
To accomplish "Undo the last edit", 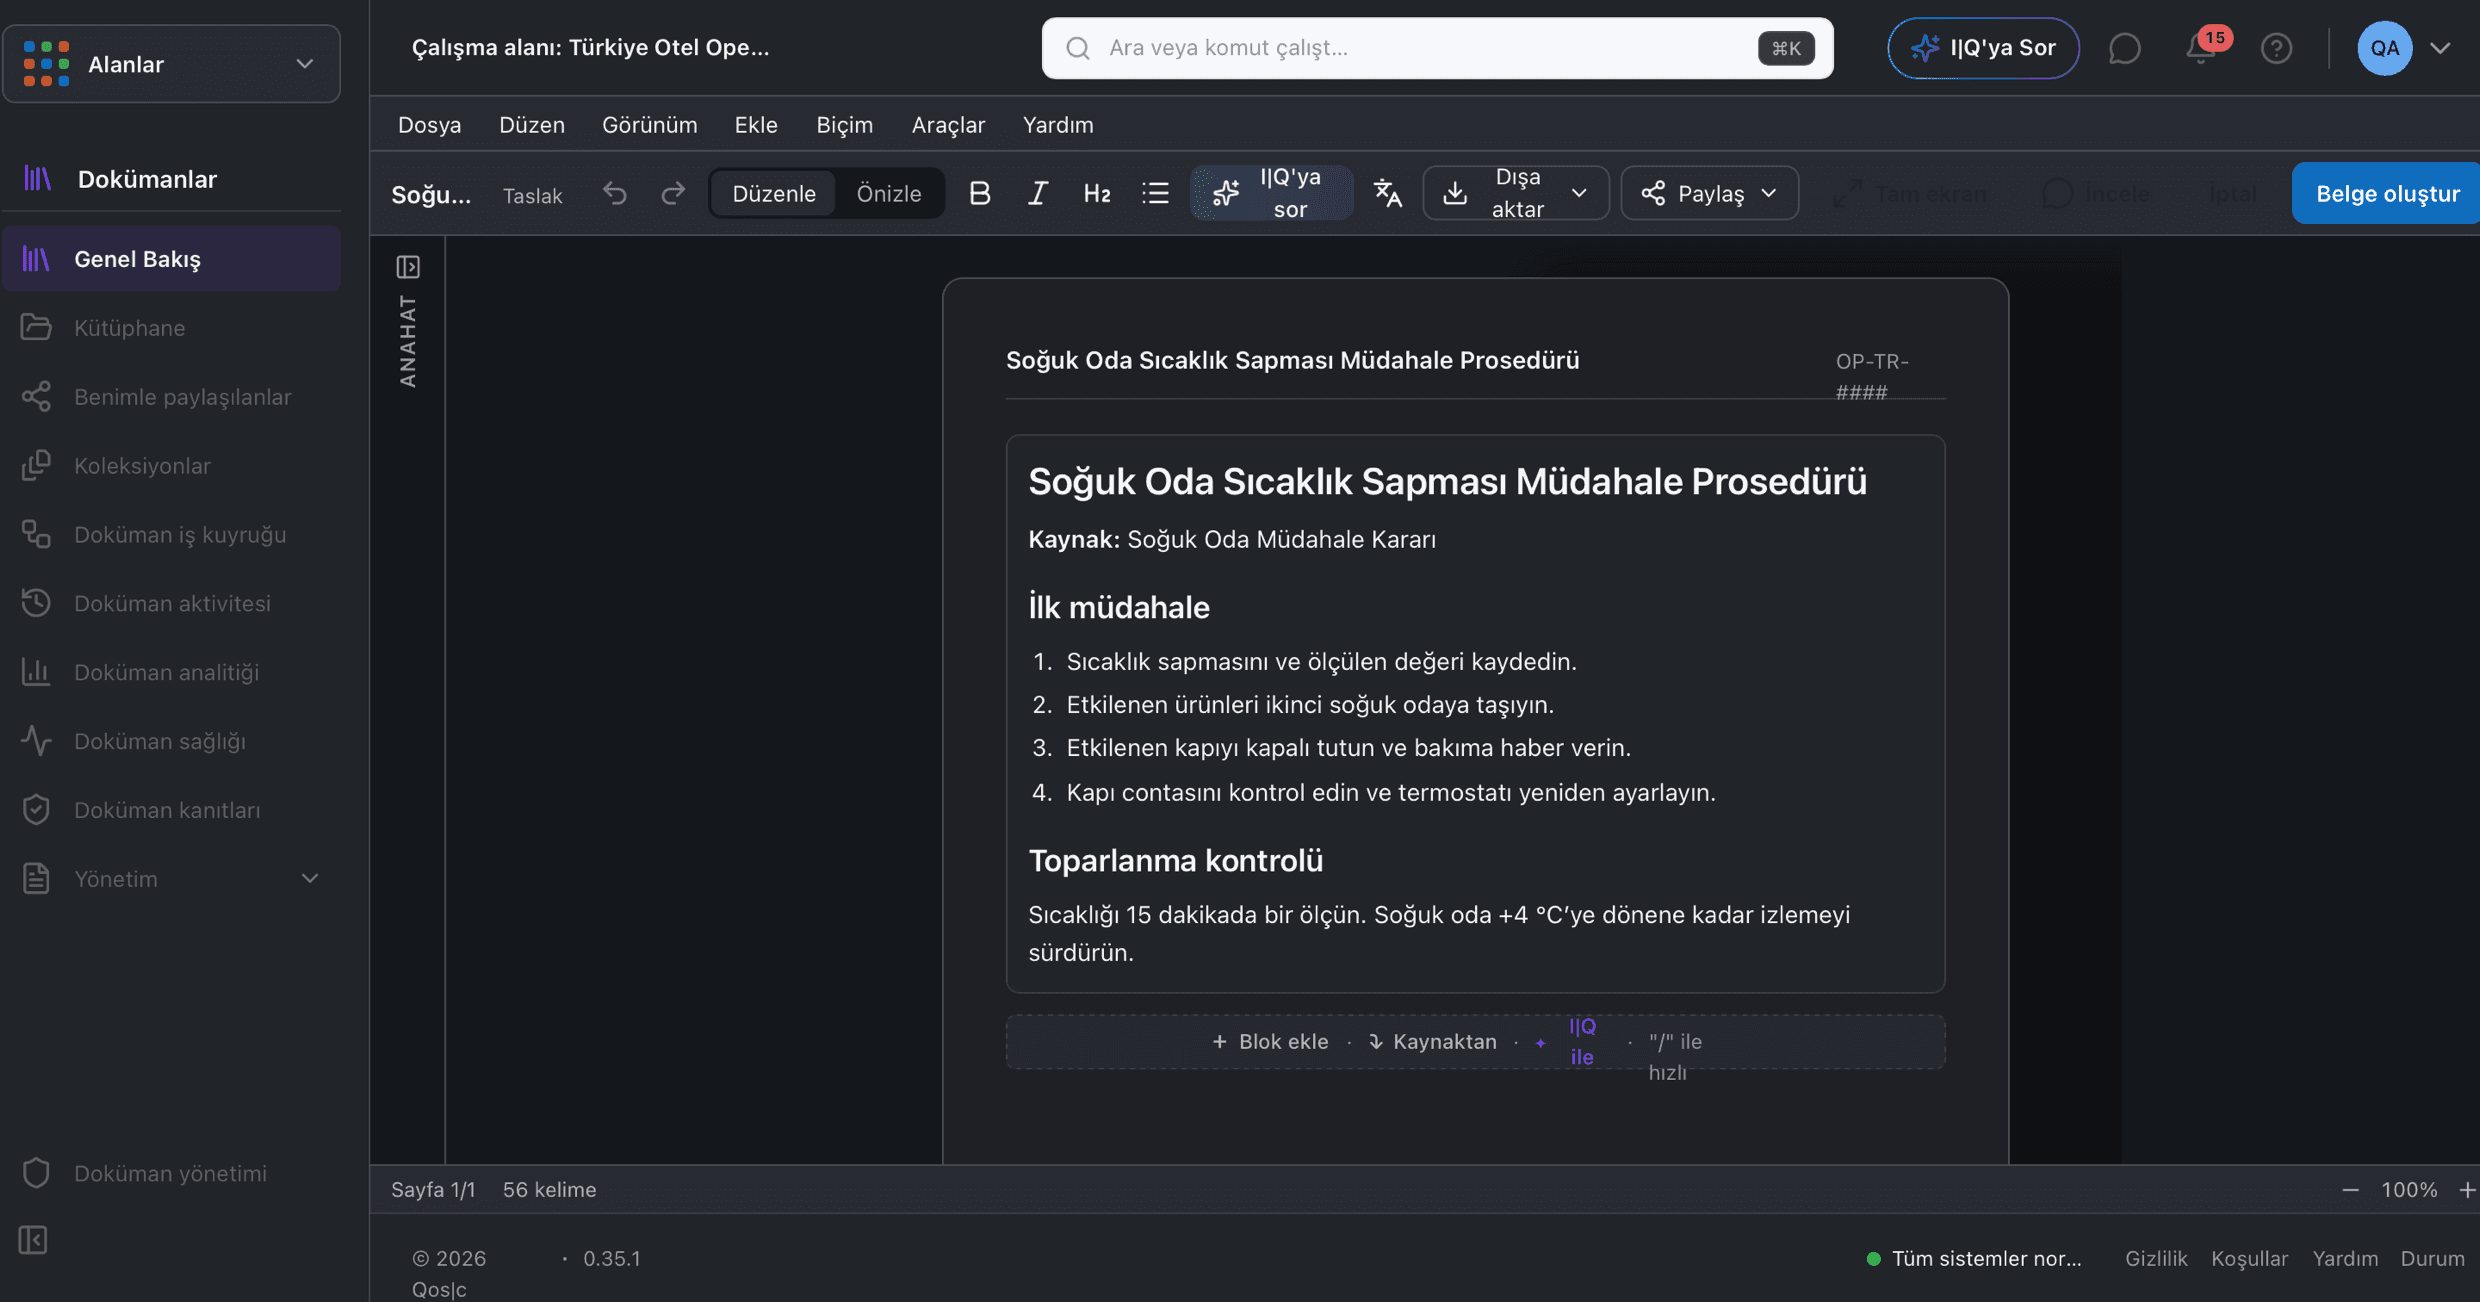I will (x=615, y=193).
